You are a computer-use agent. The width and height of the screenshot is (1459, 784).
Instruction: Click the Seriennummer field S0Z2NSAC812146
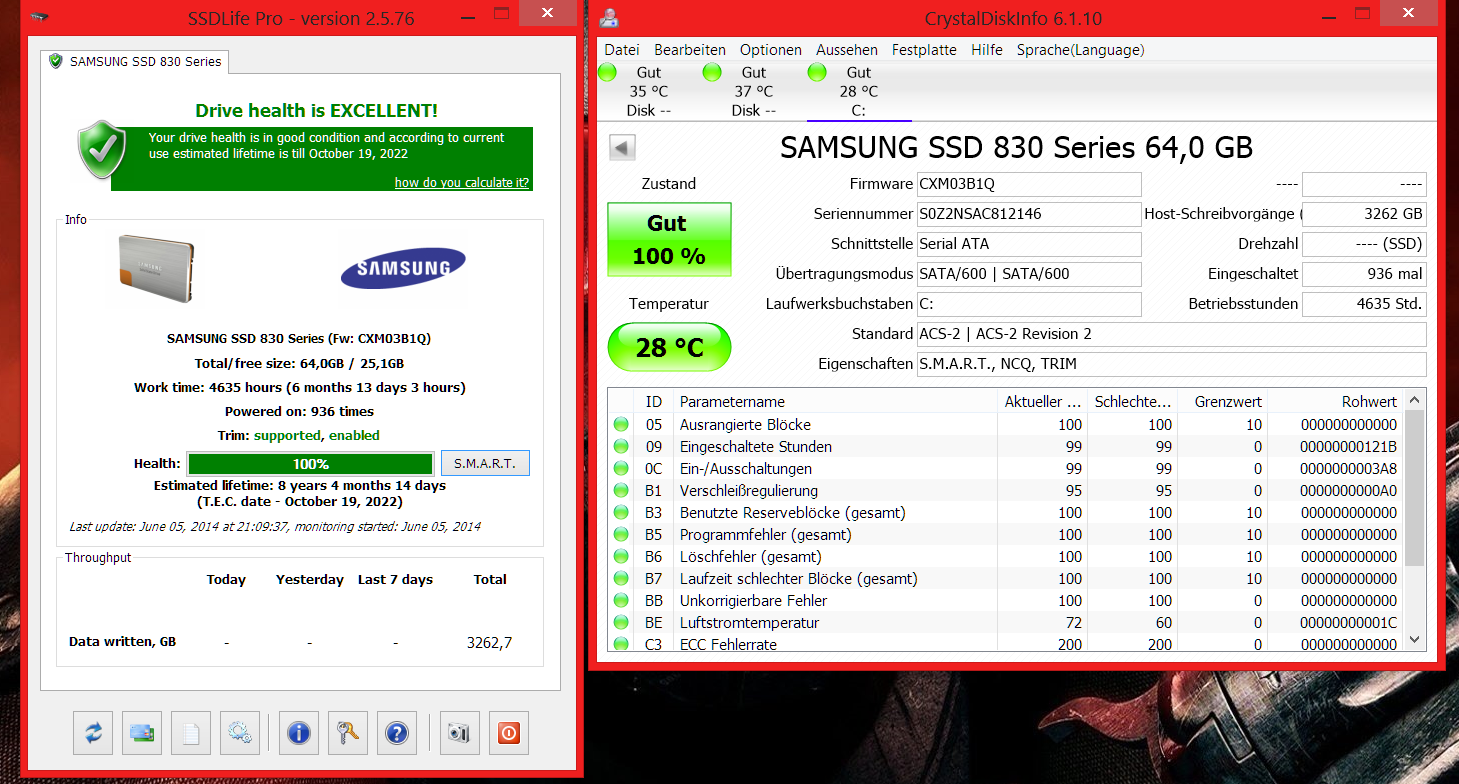click(x=1028, y=214)
